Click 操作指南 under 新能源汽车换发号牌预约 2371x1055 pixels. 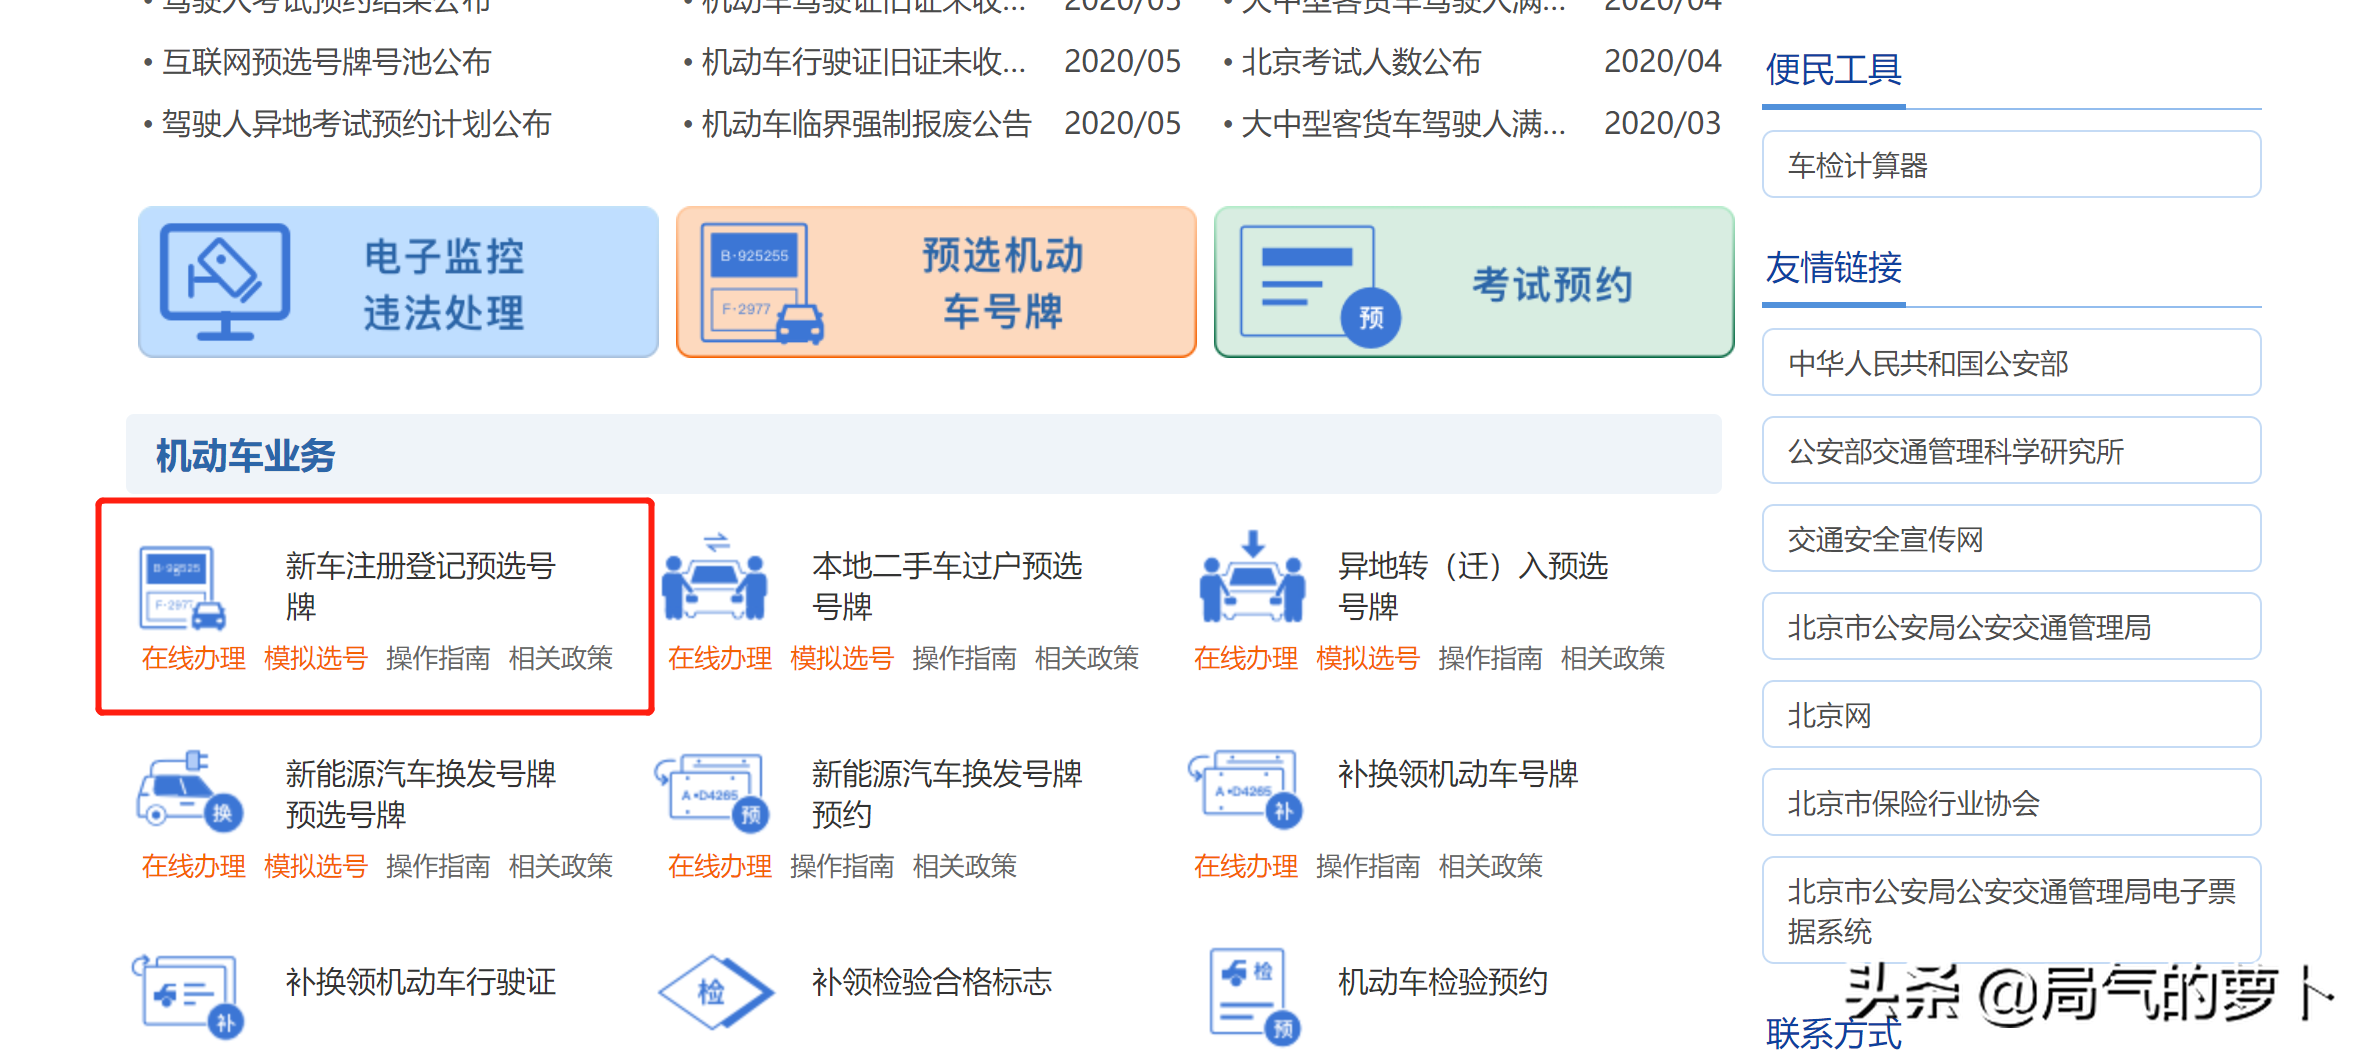coord(842,867)
